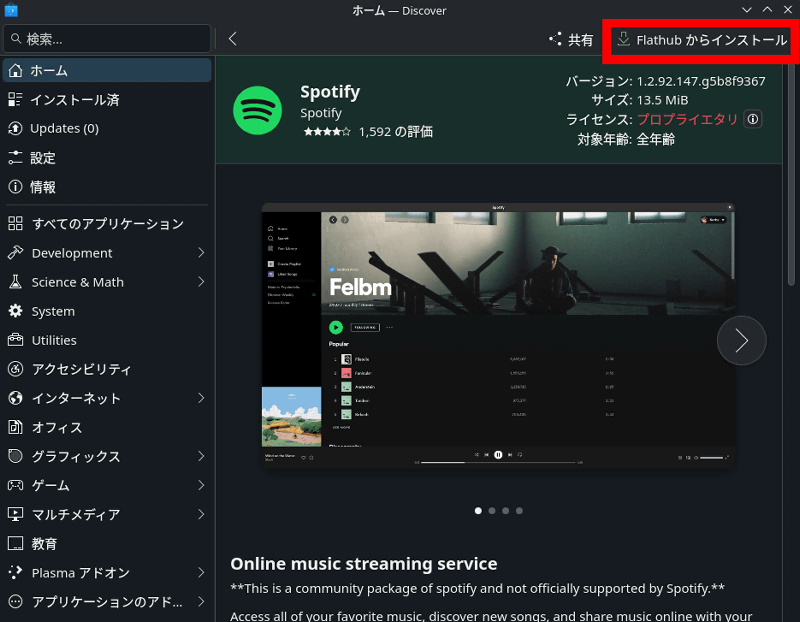Select the fourth screenshot page dot
800x622 pixels.
pos(519,510)
